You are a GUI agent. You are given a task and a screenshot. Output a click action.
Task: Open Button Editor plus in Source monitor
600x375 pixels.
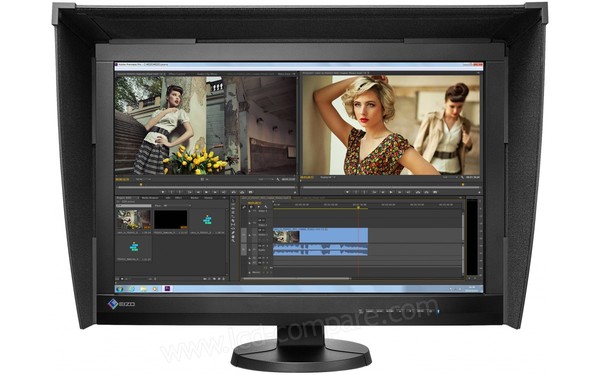(295, 192)
